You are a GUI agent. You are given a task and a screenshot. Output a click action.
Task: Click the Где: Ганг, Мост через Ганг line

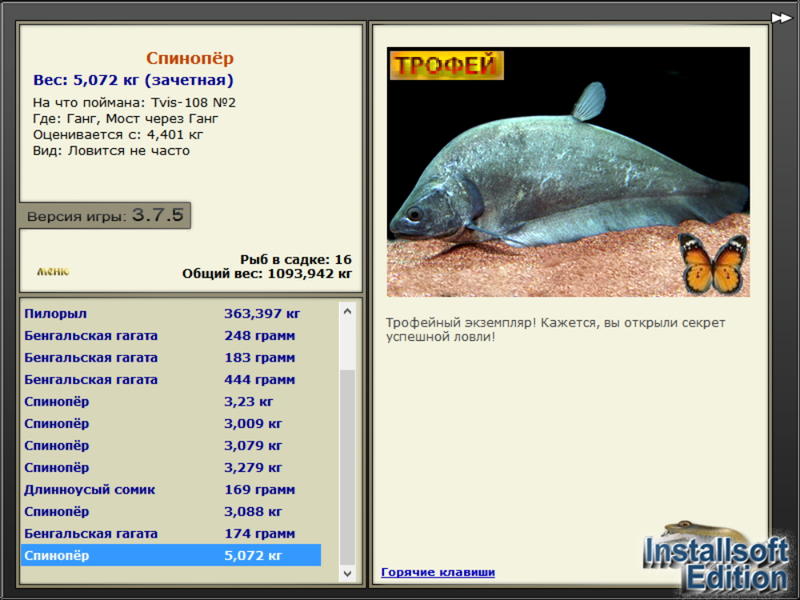coord(126,119)
